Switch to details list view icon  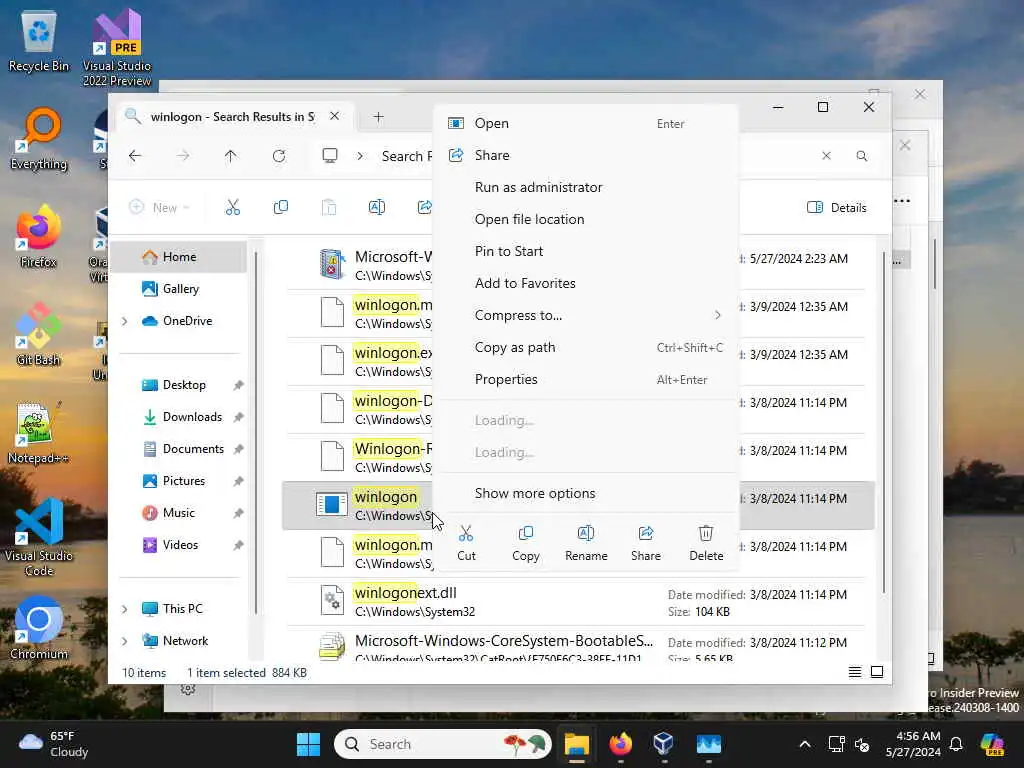click(854, 672)
